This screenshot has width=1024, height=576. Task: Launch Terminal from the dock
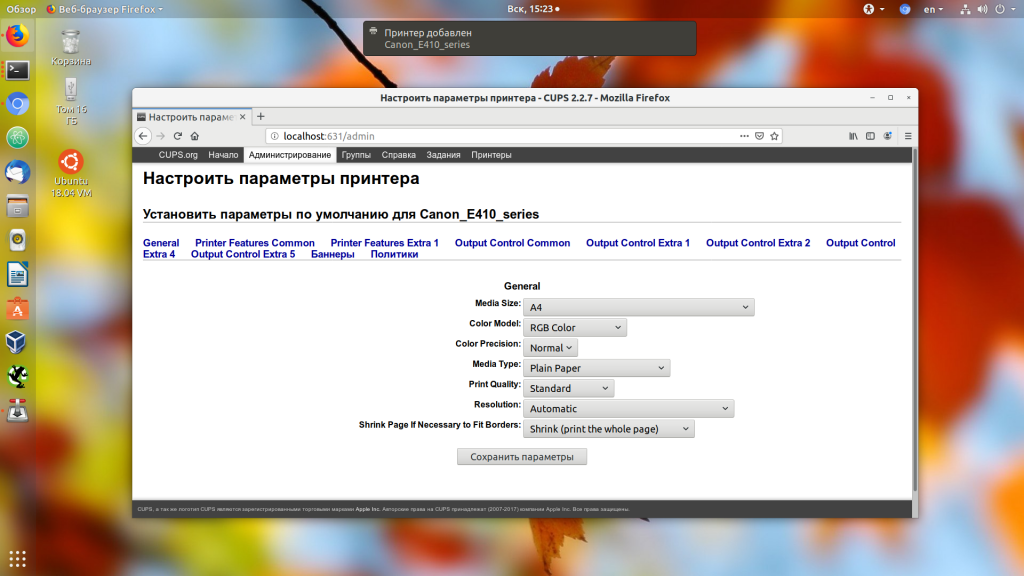coord(18,70)
